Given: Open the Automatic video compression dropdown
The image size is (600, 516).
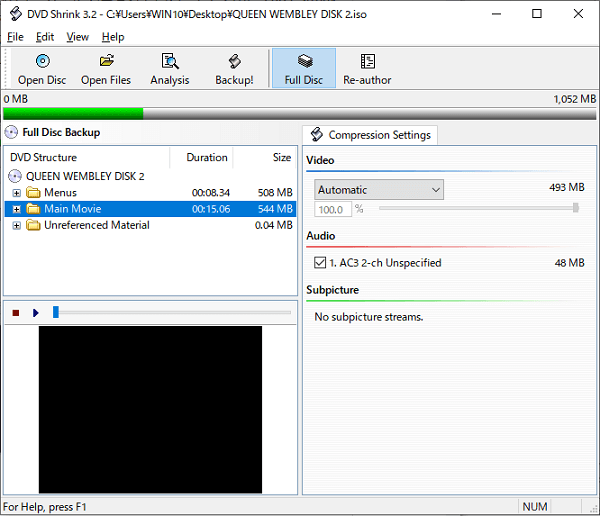Looking at the screenshot, I should (379, 190).
